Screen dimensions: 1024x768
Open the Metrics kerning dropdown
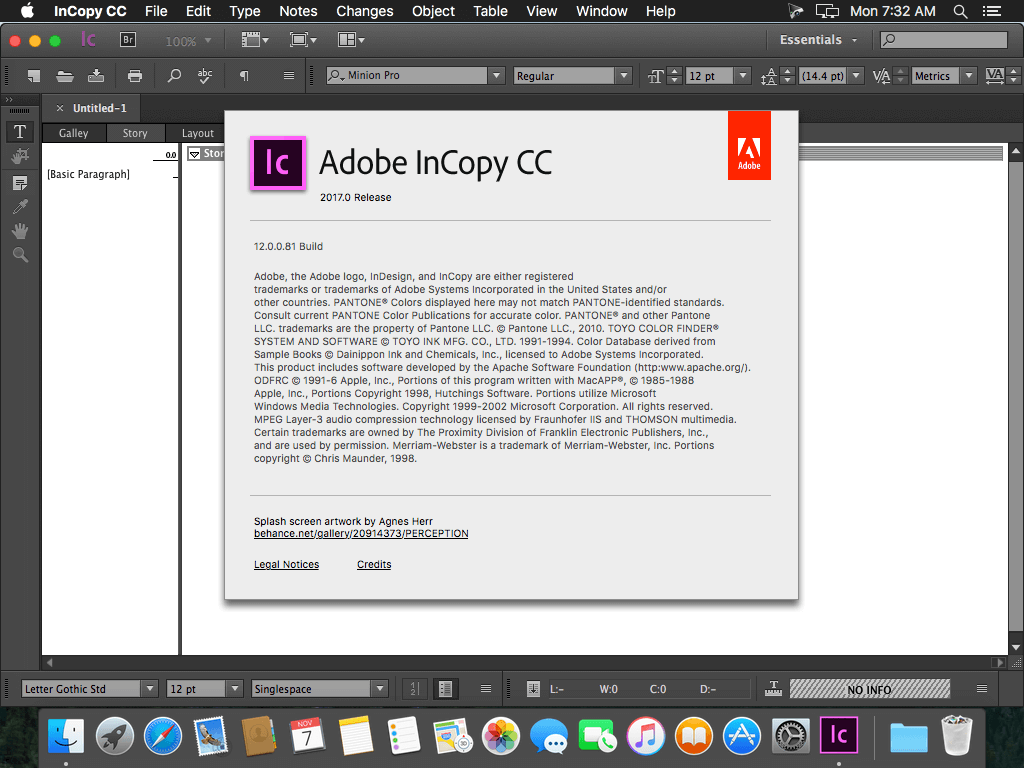point(969,76)
